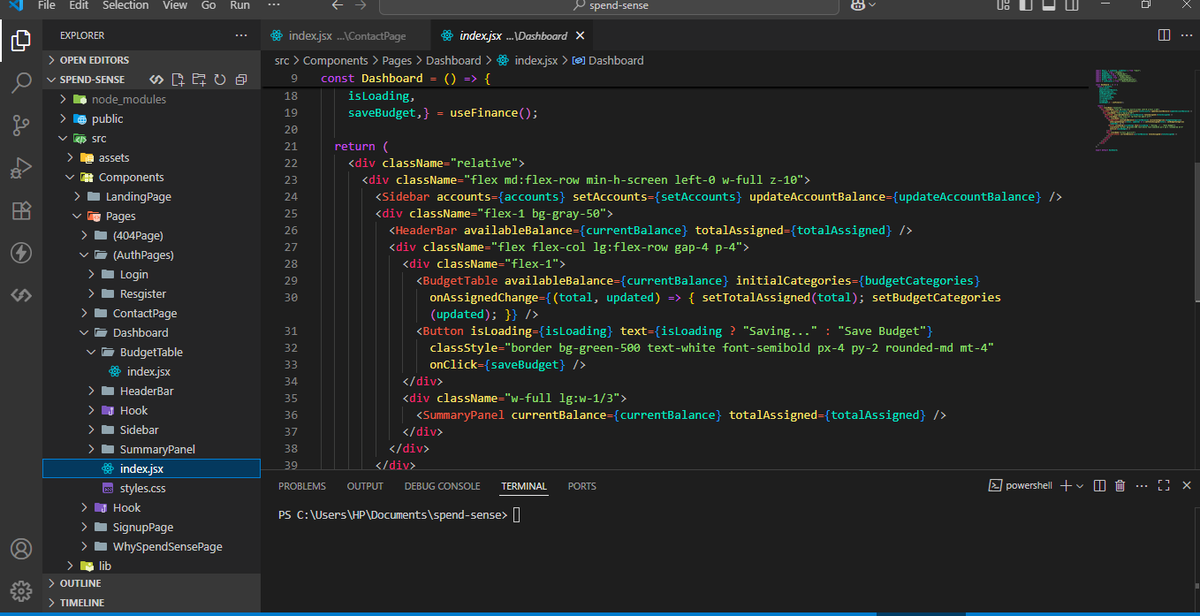The image size is (1200, 616).
Task: Switch to index.jsx ContactPage tab
Action: pos(346,36)
